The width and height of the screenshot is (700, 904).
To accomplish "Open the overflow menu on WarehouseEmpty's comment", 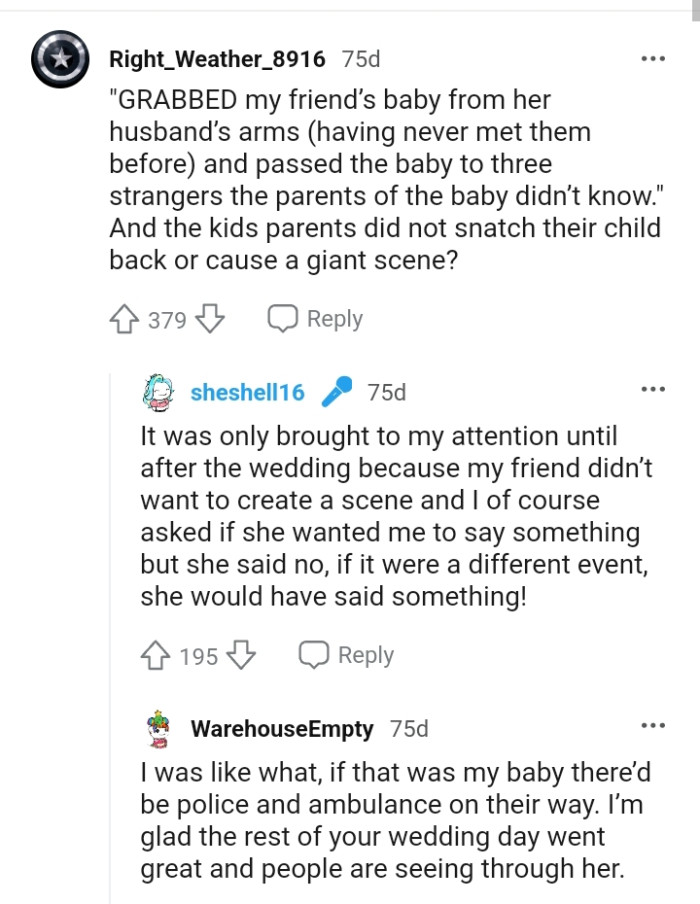I will pos(653,725).
